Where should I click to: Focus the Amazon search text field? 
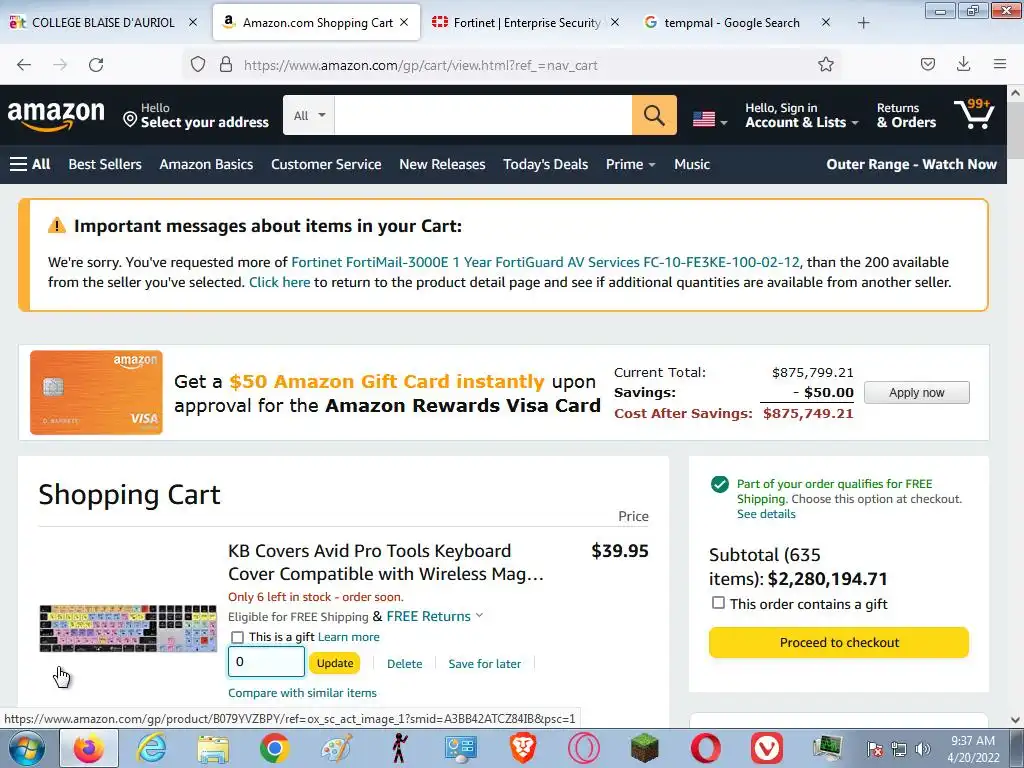(x=483, y=116)
